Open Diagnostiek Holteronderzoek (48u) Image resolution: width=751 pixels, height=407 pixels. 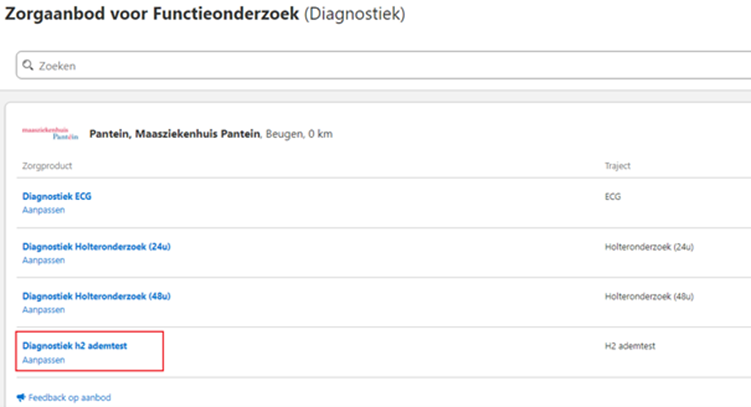[x=96, y=296]
